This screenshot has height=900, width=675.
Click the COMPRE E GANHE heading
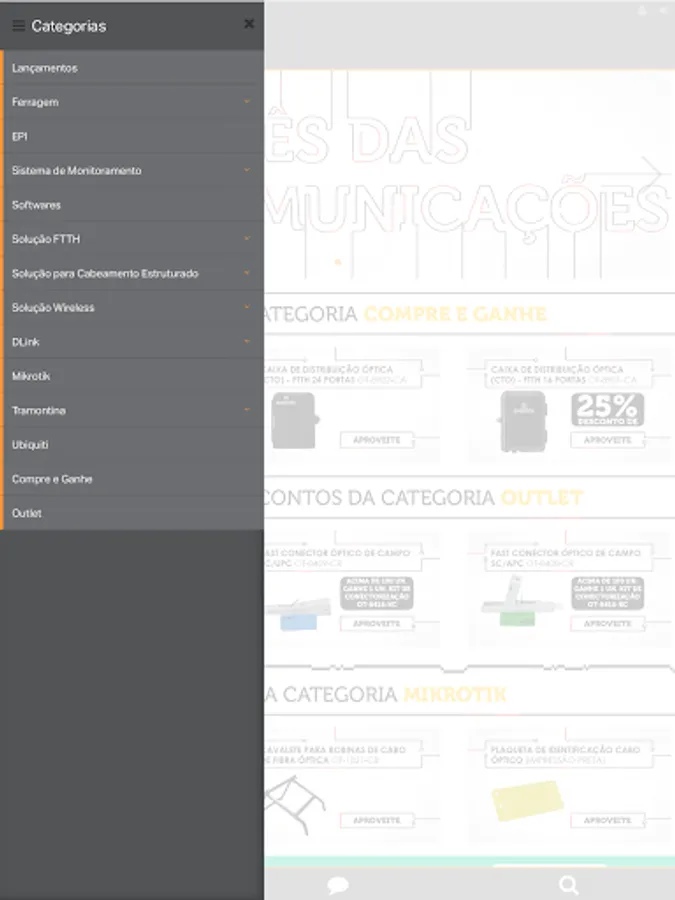tap(455, 314)
